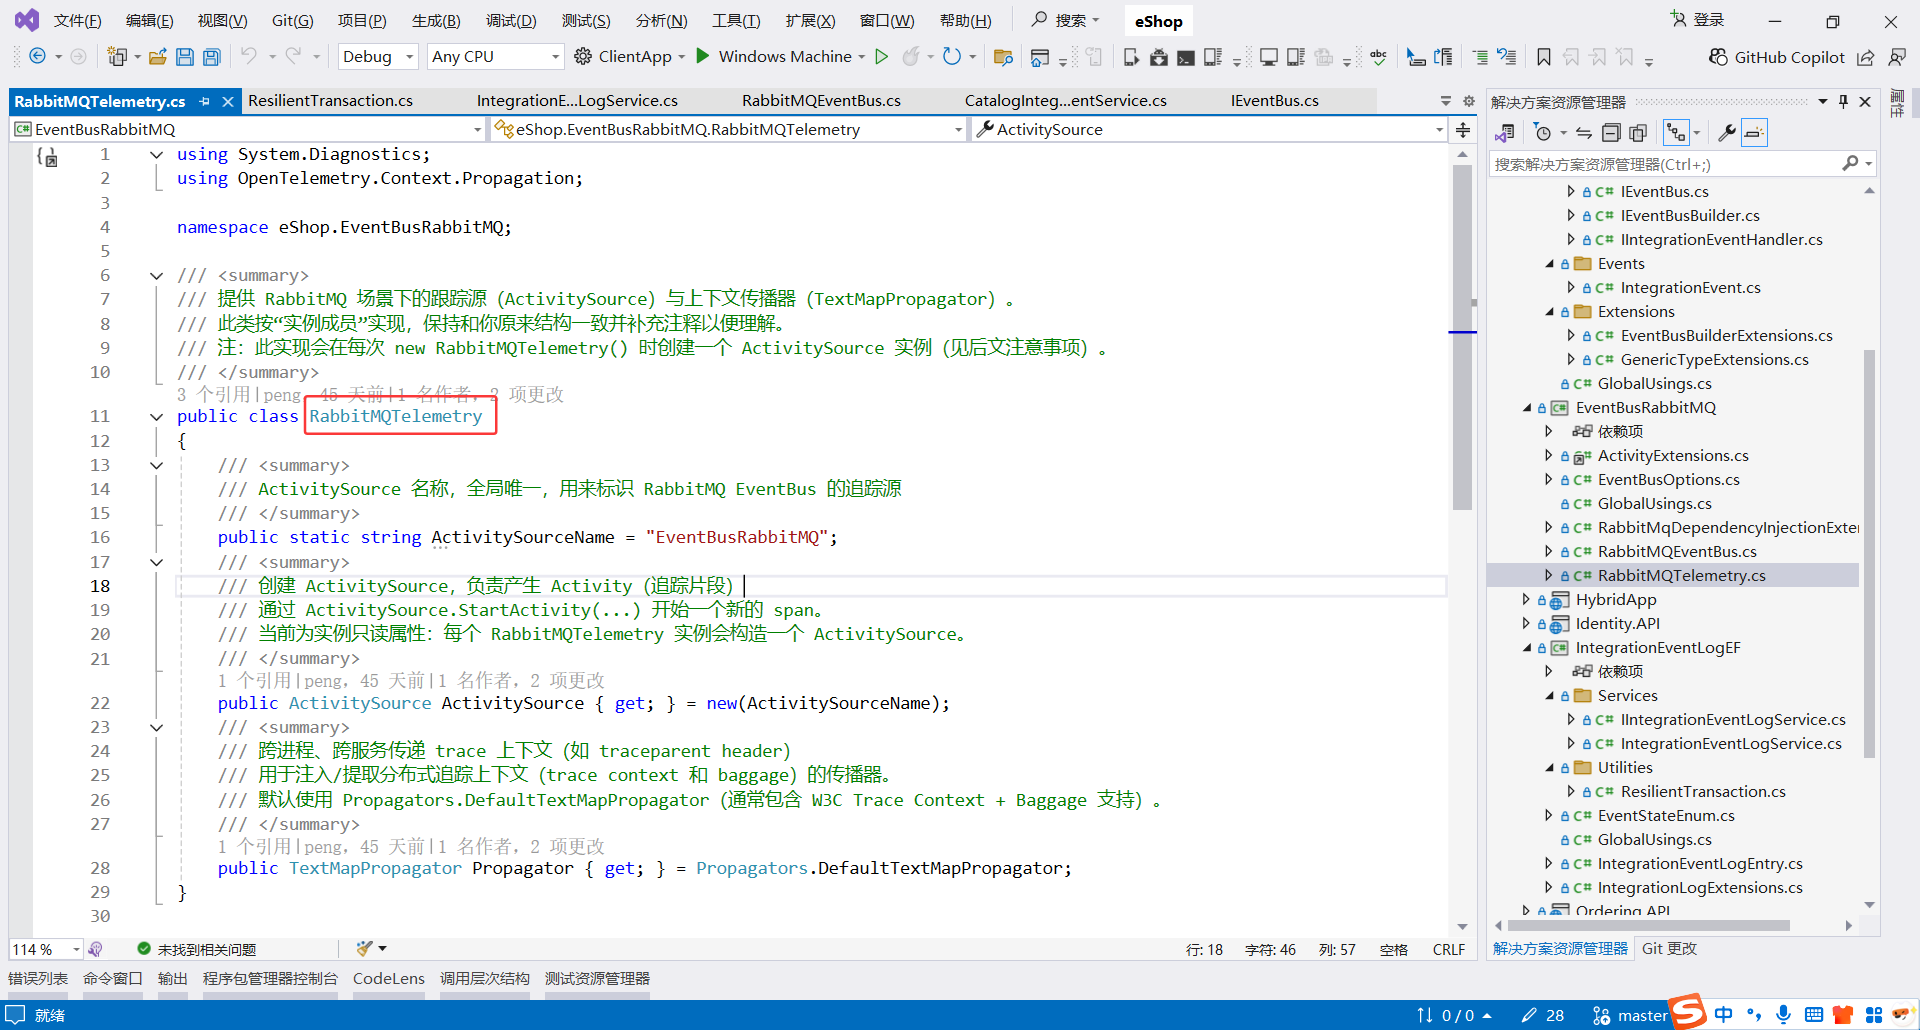Click the pending changes filter clock icon

pos(1543,133)
